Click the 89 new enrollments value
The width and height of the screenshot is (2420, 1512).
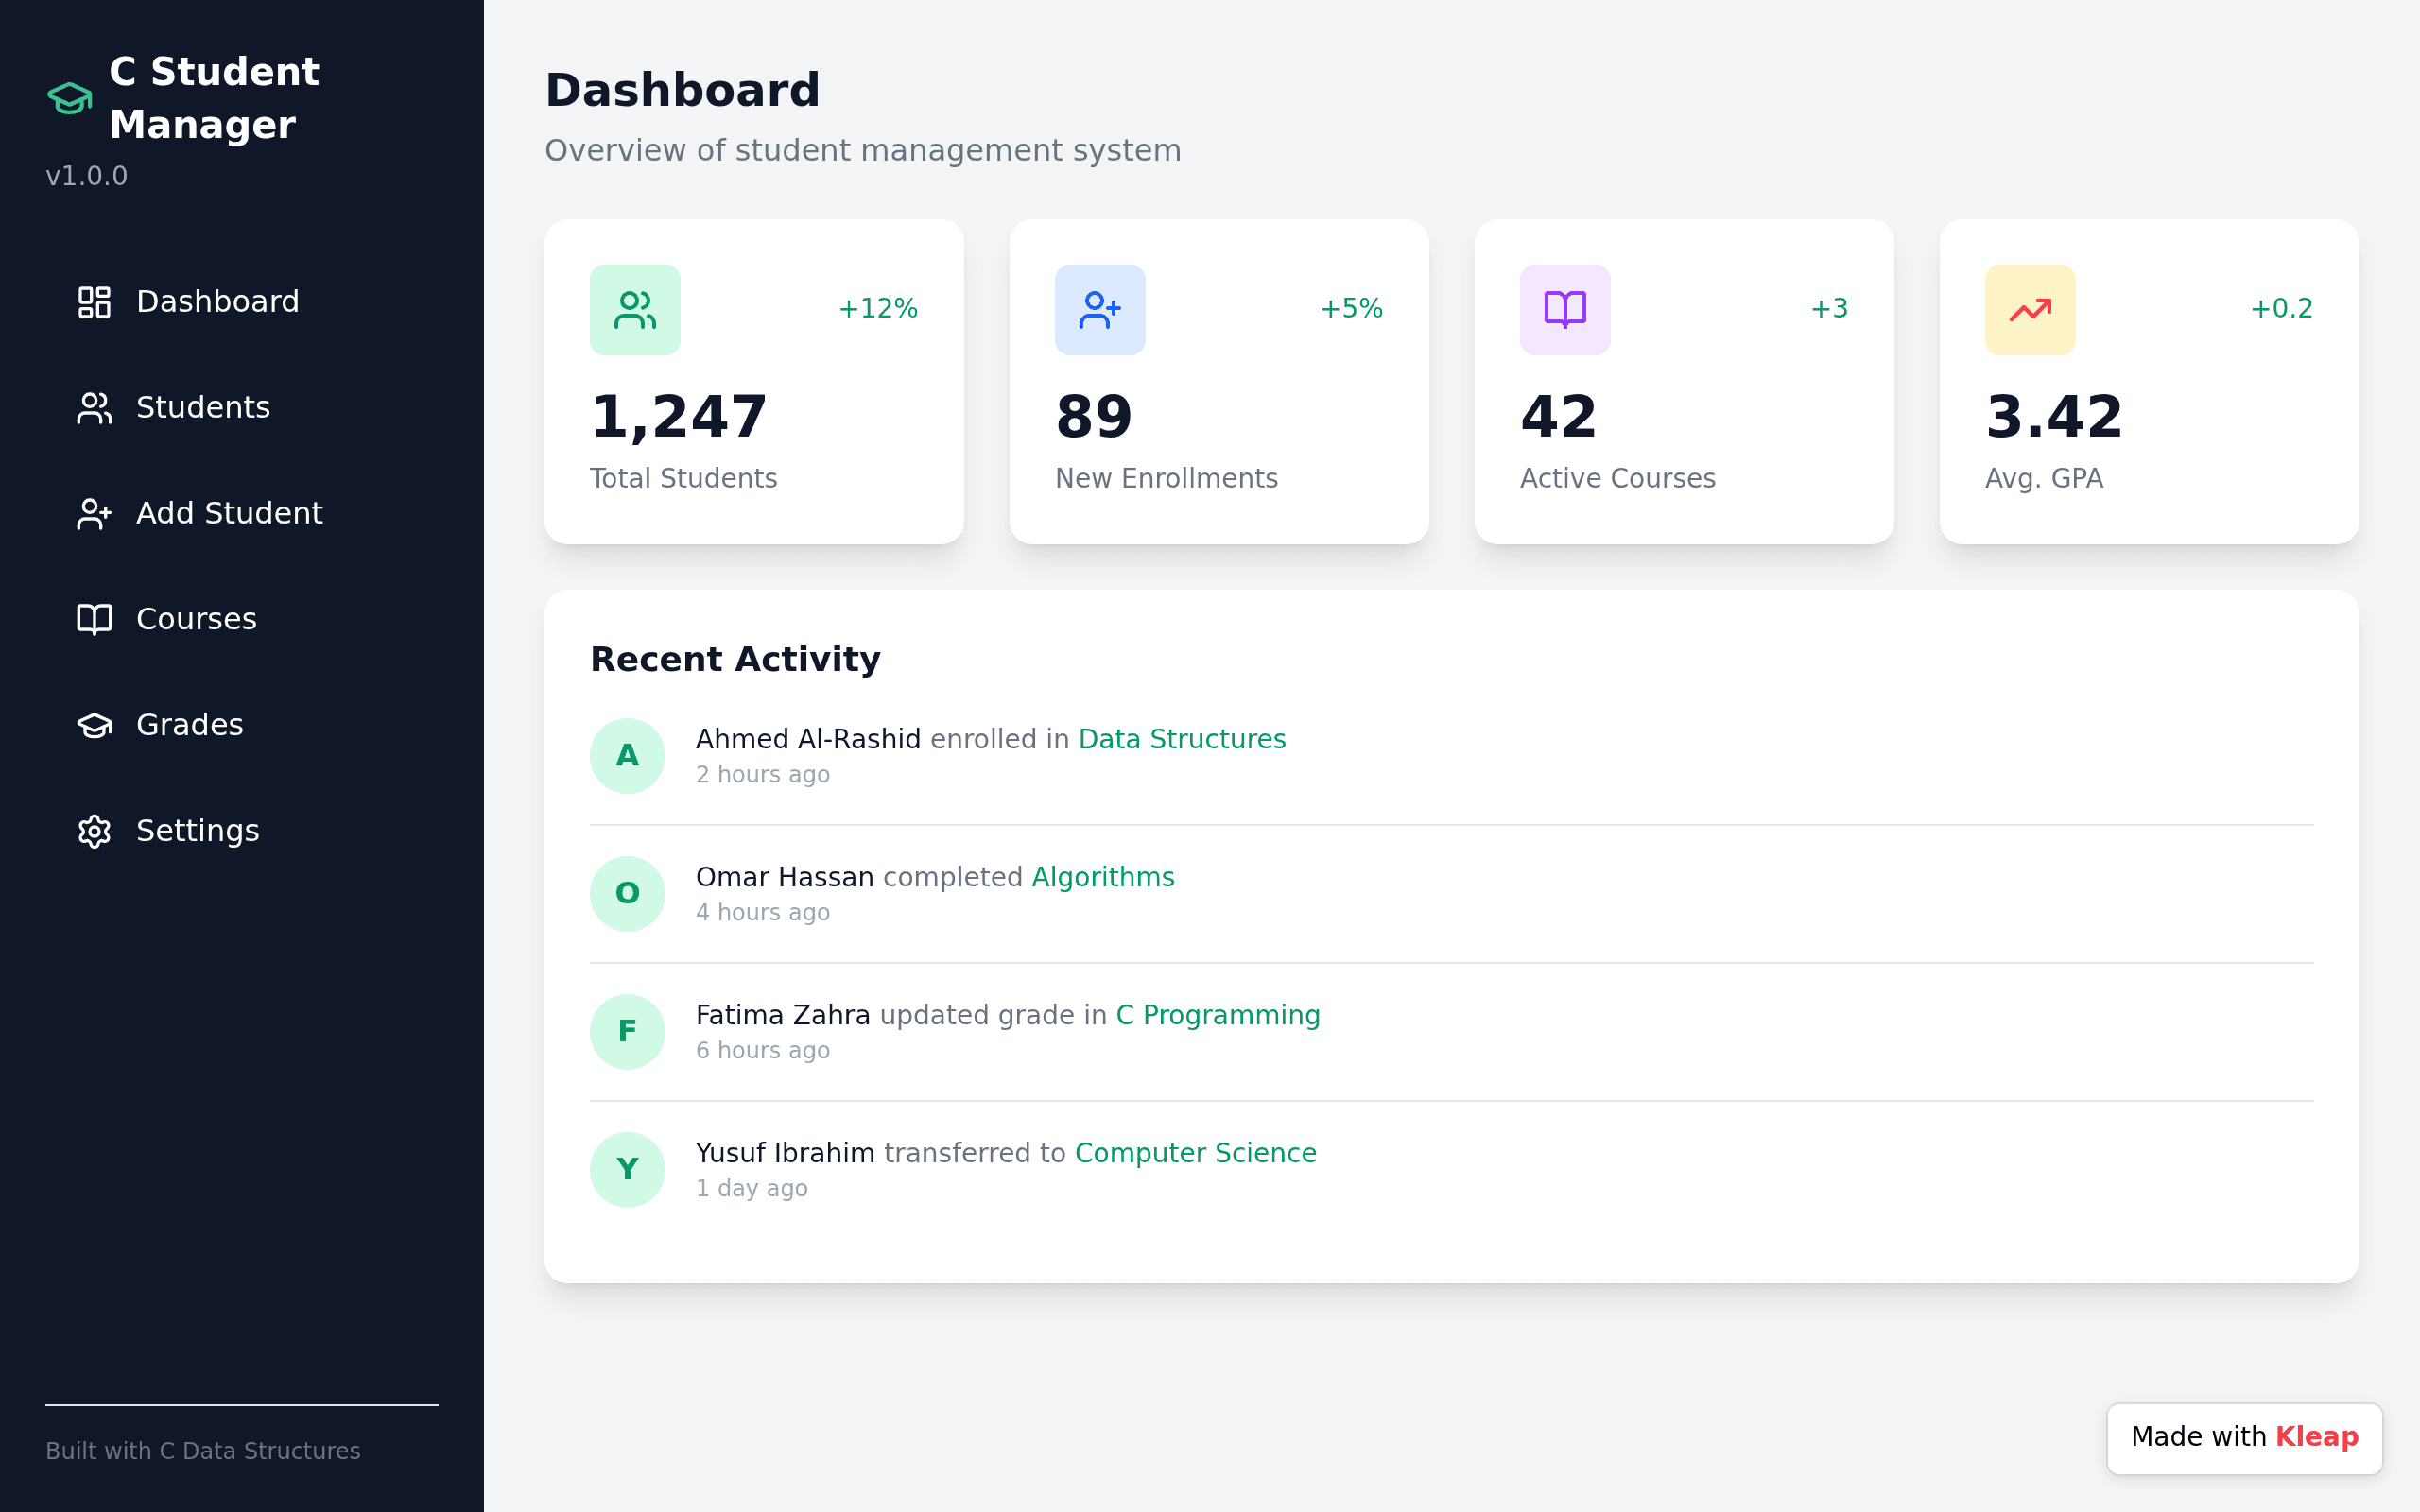1094,417
